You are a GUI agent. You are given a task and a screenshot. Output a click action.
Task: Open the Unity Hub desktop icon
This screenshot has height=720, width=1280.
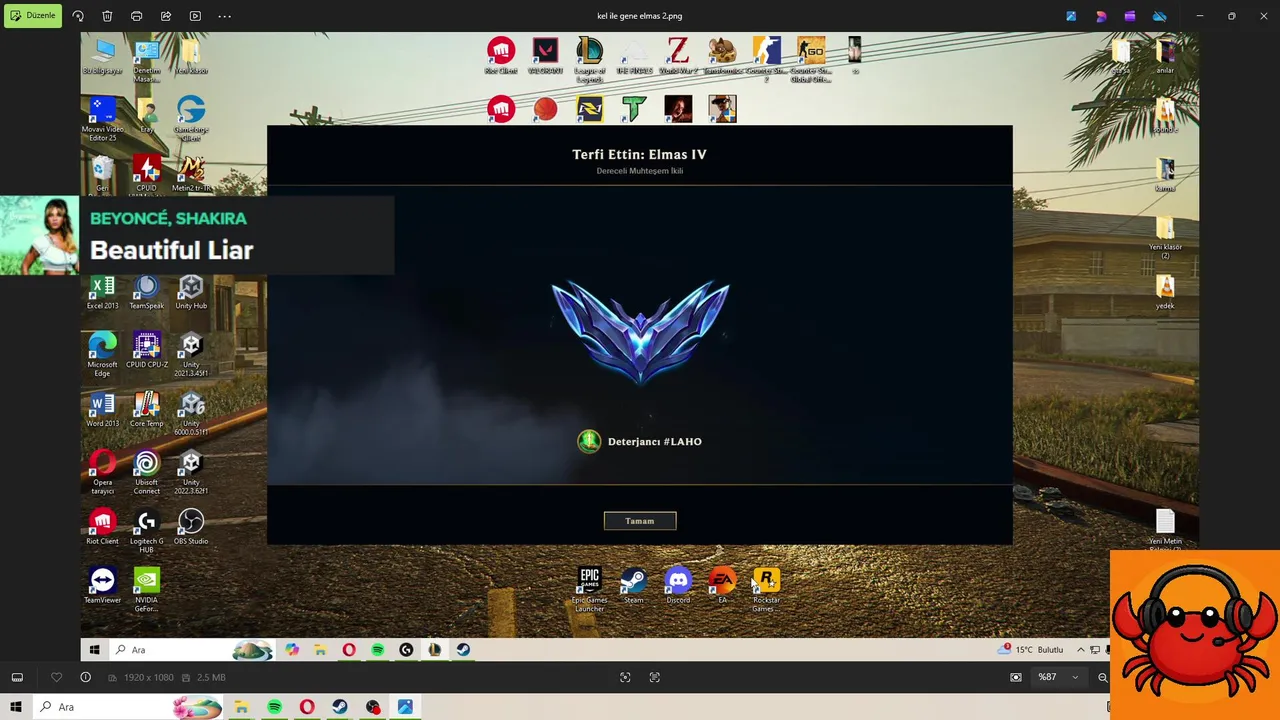point(190,293)
